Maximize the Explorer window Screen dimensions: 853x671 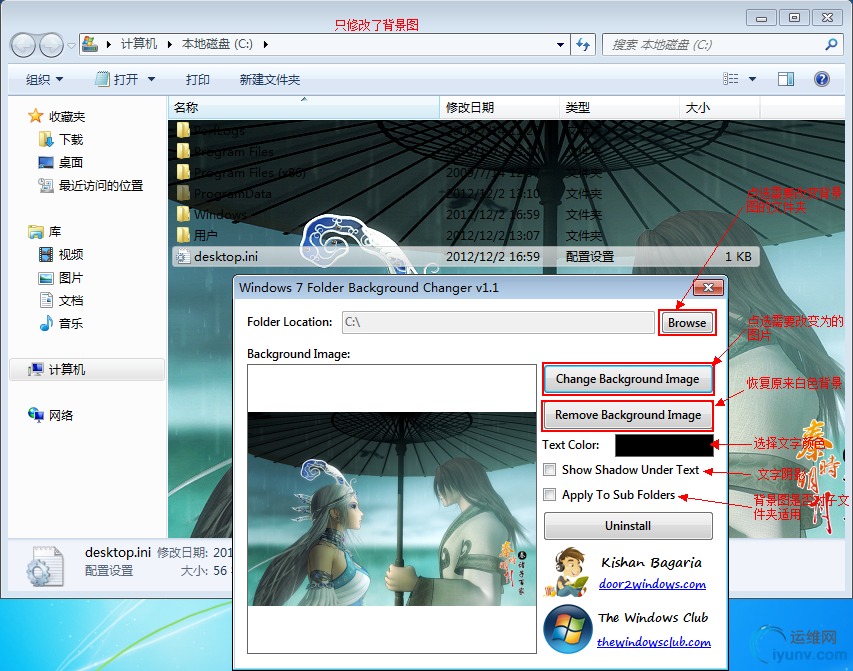click(x=794, y=18)
